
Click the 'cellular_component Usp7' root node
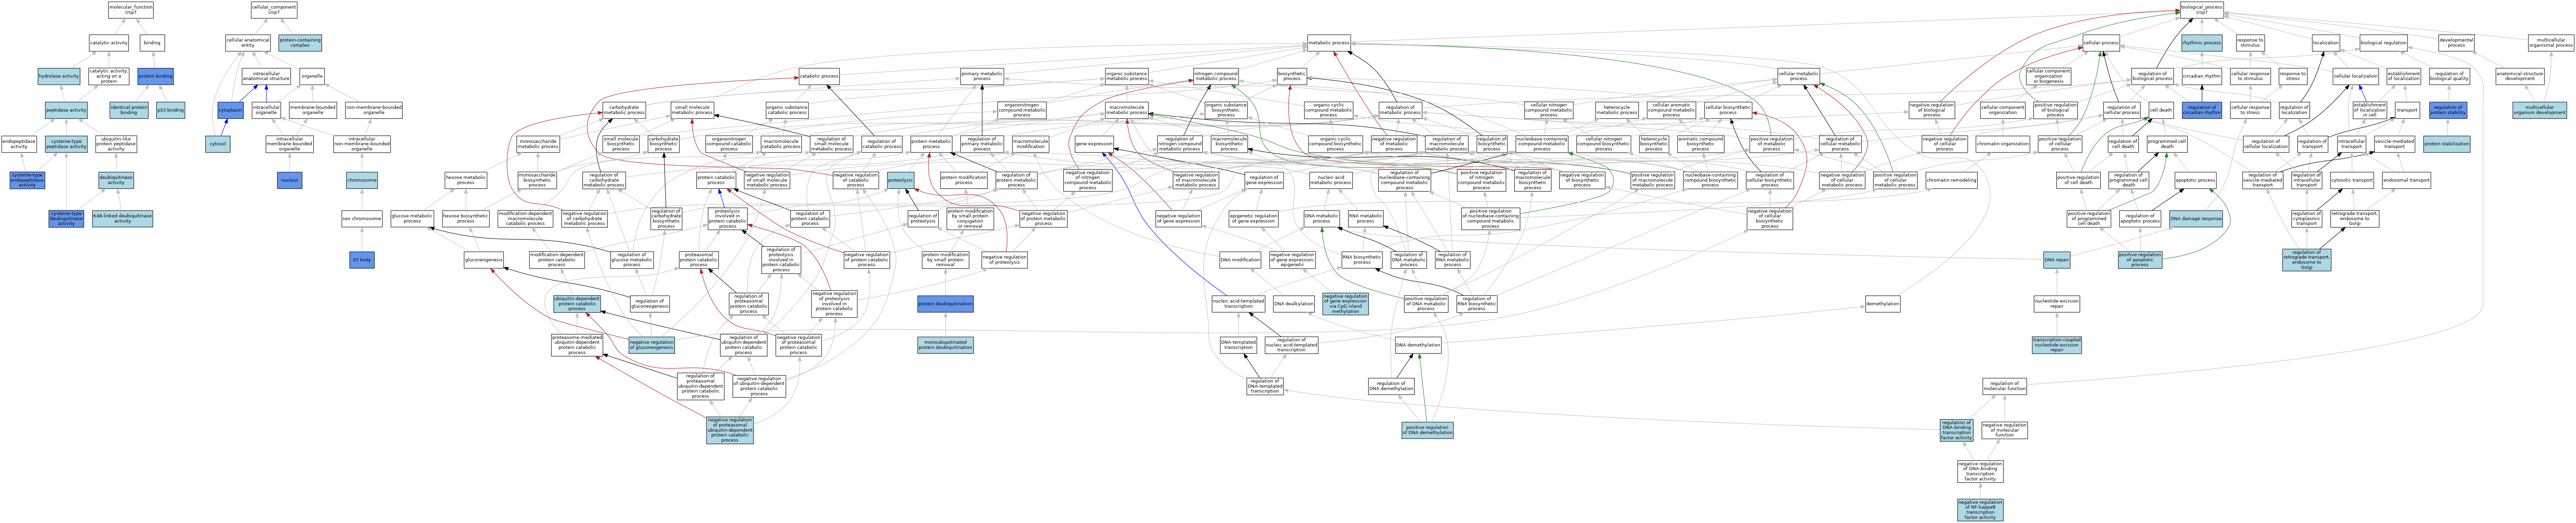point(274,10)
